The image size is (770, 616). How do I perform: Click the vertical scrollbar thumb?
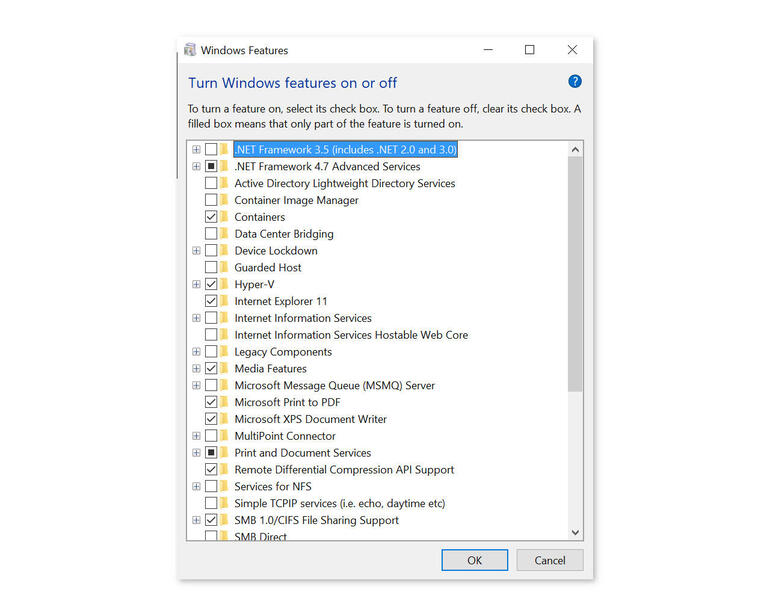(x=576, y=274)
